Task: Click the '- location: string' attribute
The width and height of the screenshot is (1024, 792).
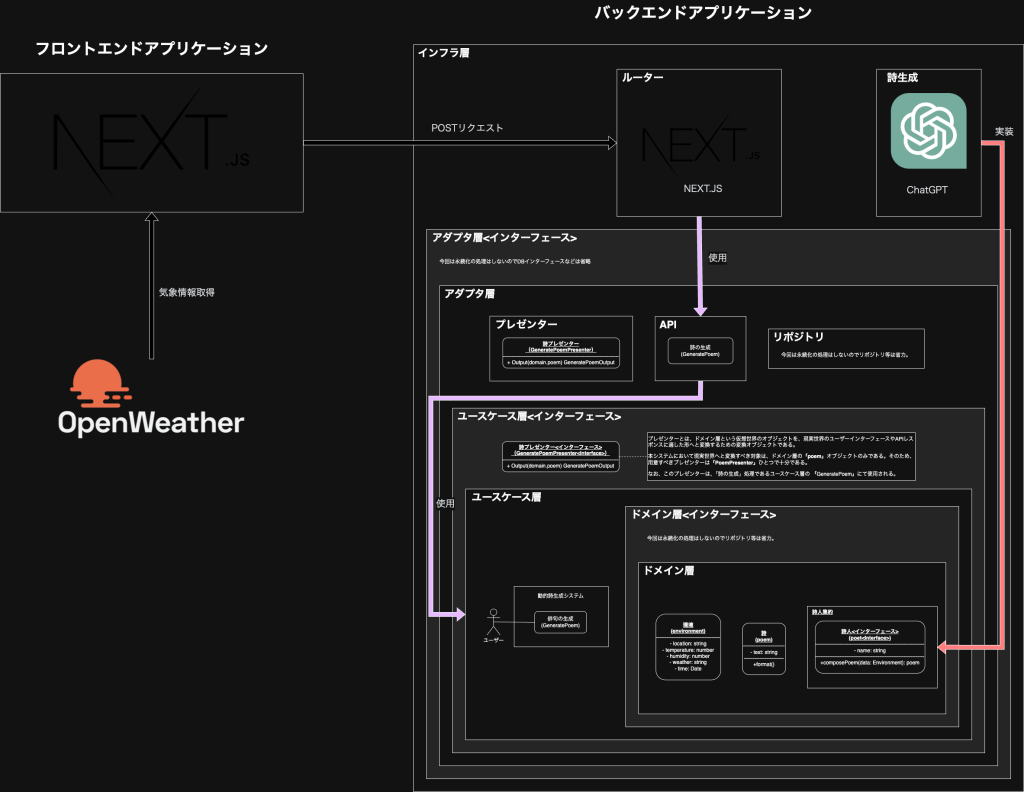Action: tap(688, 644)
